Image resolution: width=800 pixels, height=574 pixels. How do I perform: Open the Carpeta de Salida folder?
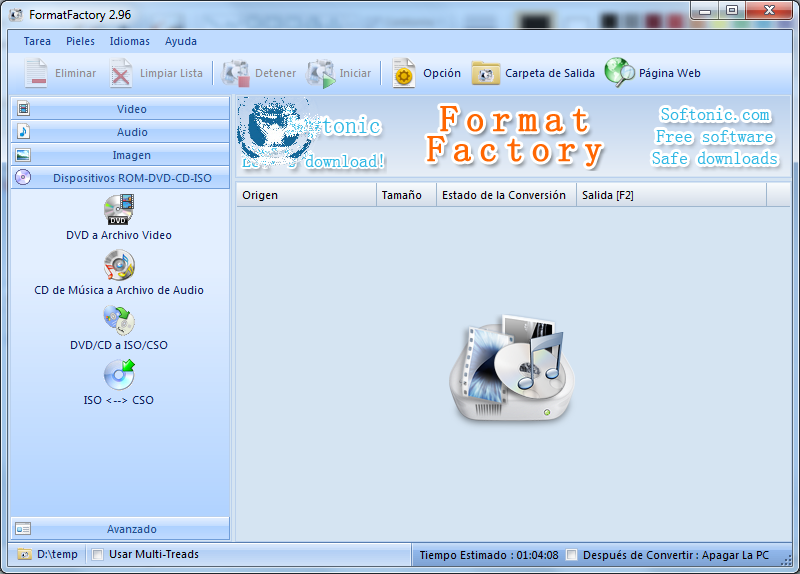click(486, 73)
